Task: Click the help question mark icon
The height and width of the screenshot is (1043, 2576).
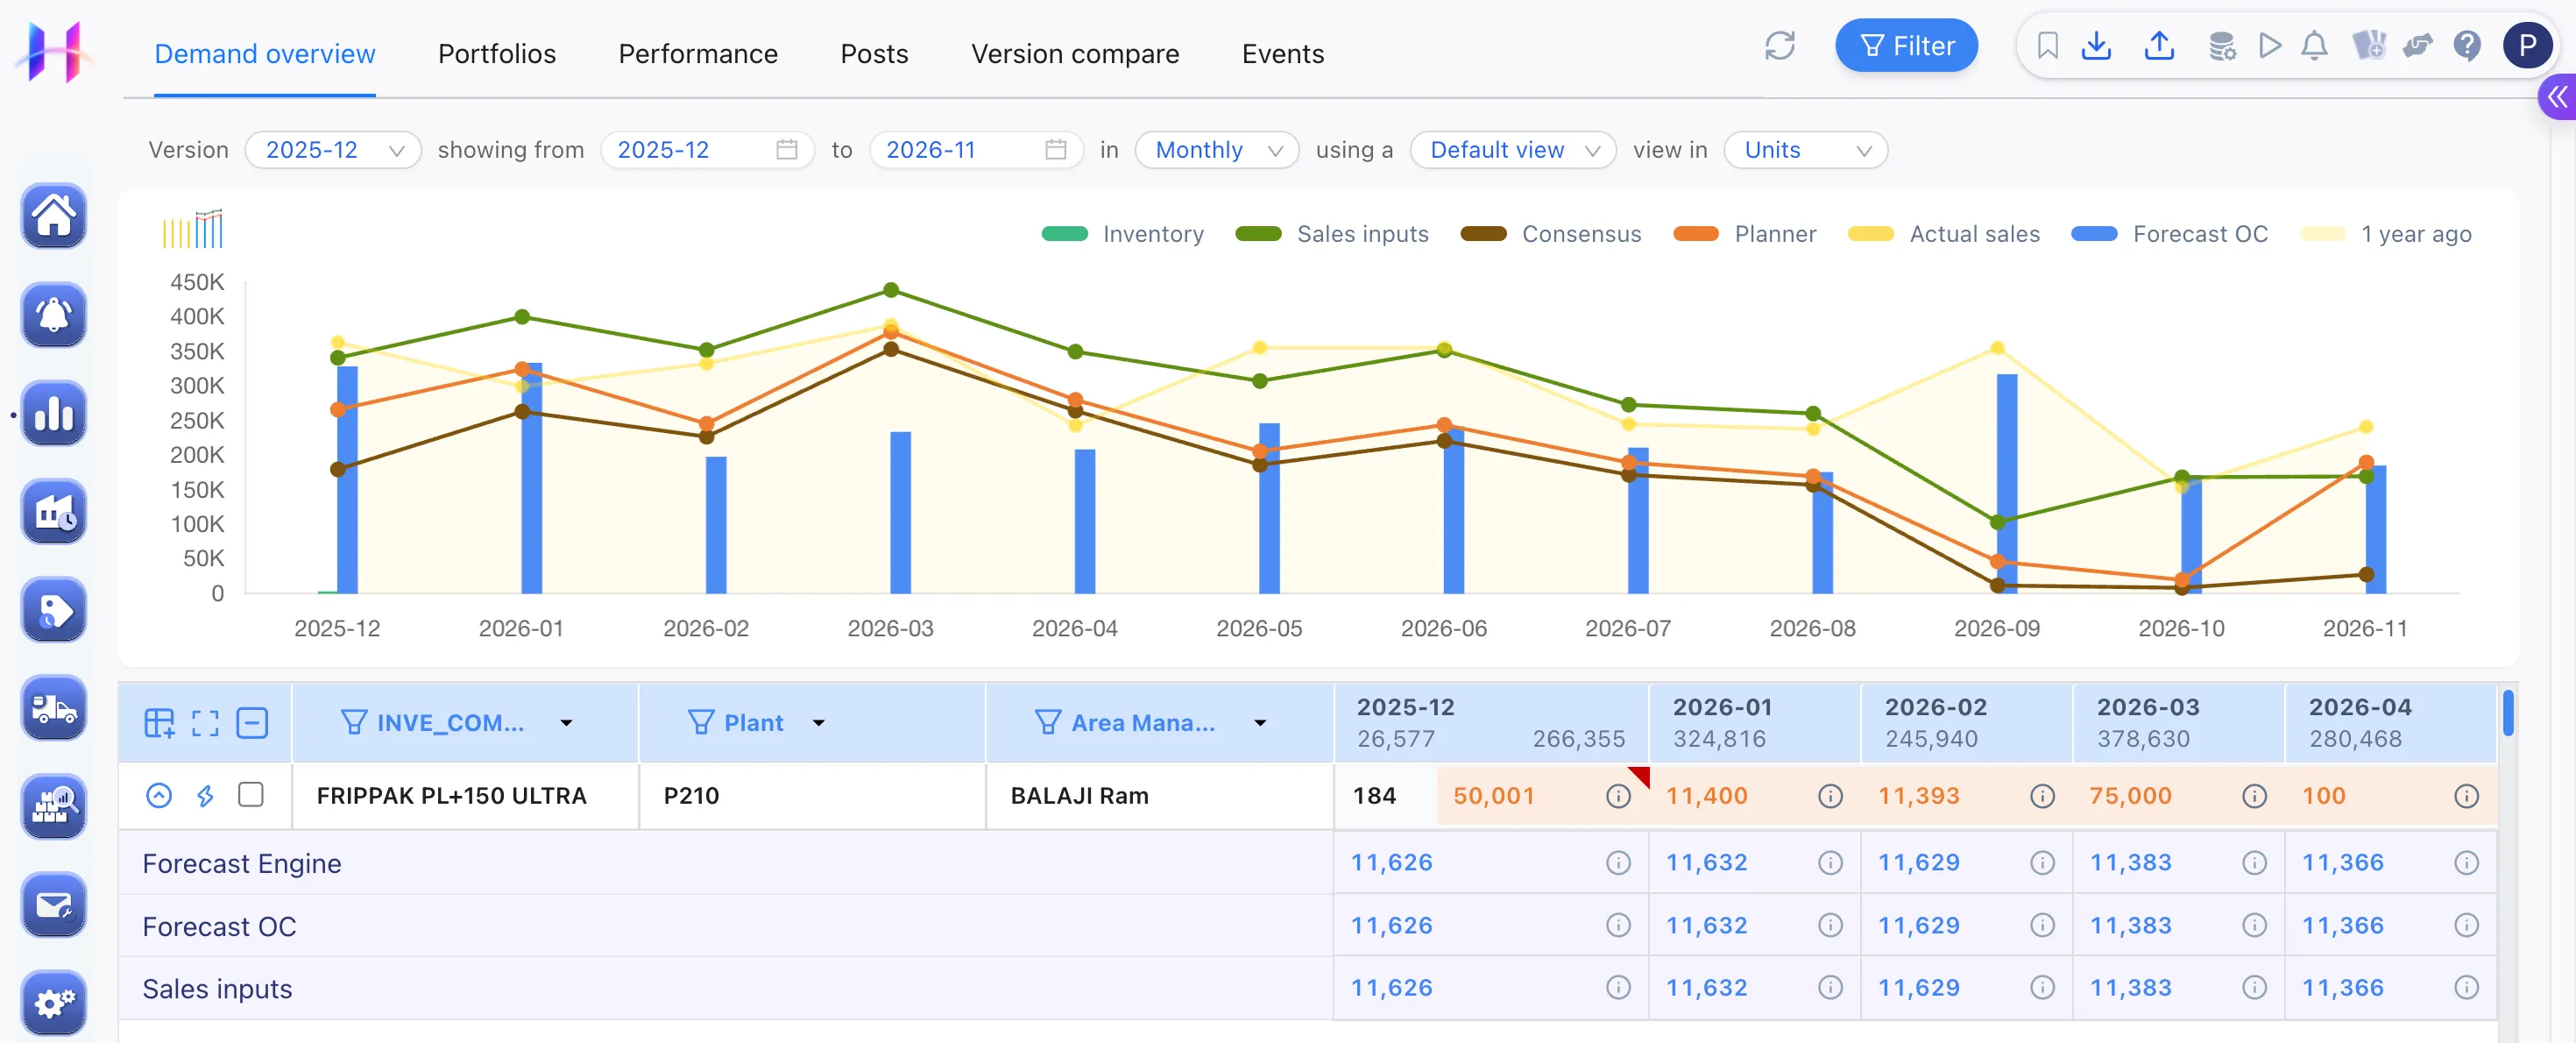Action: (2467, 46)
